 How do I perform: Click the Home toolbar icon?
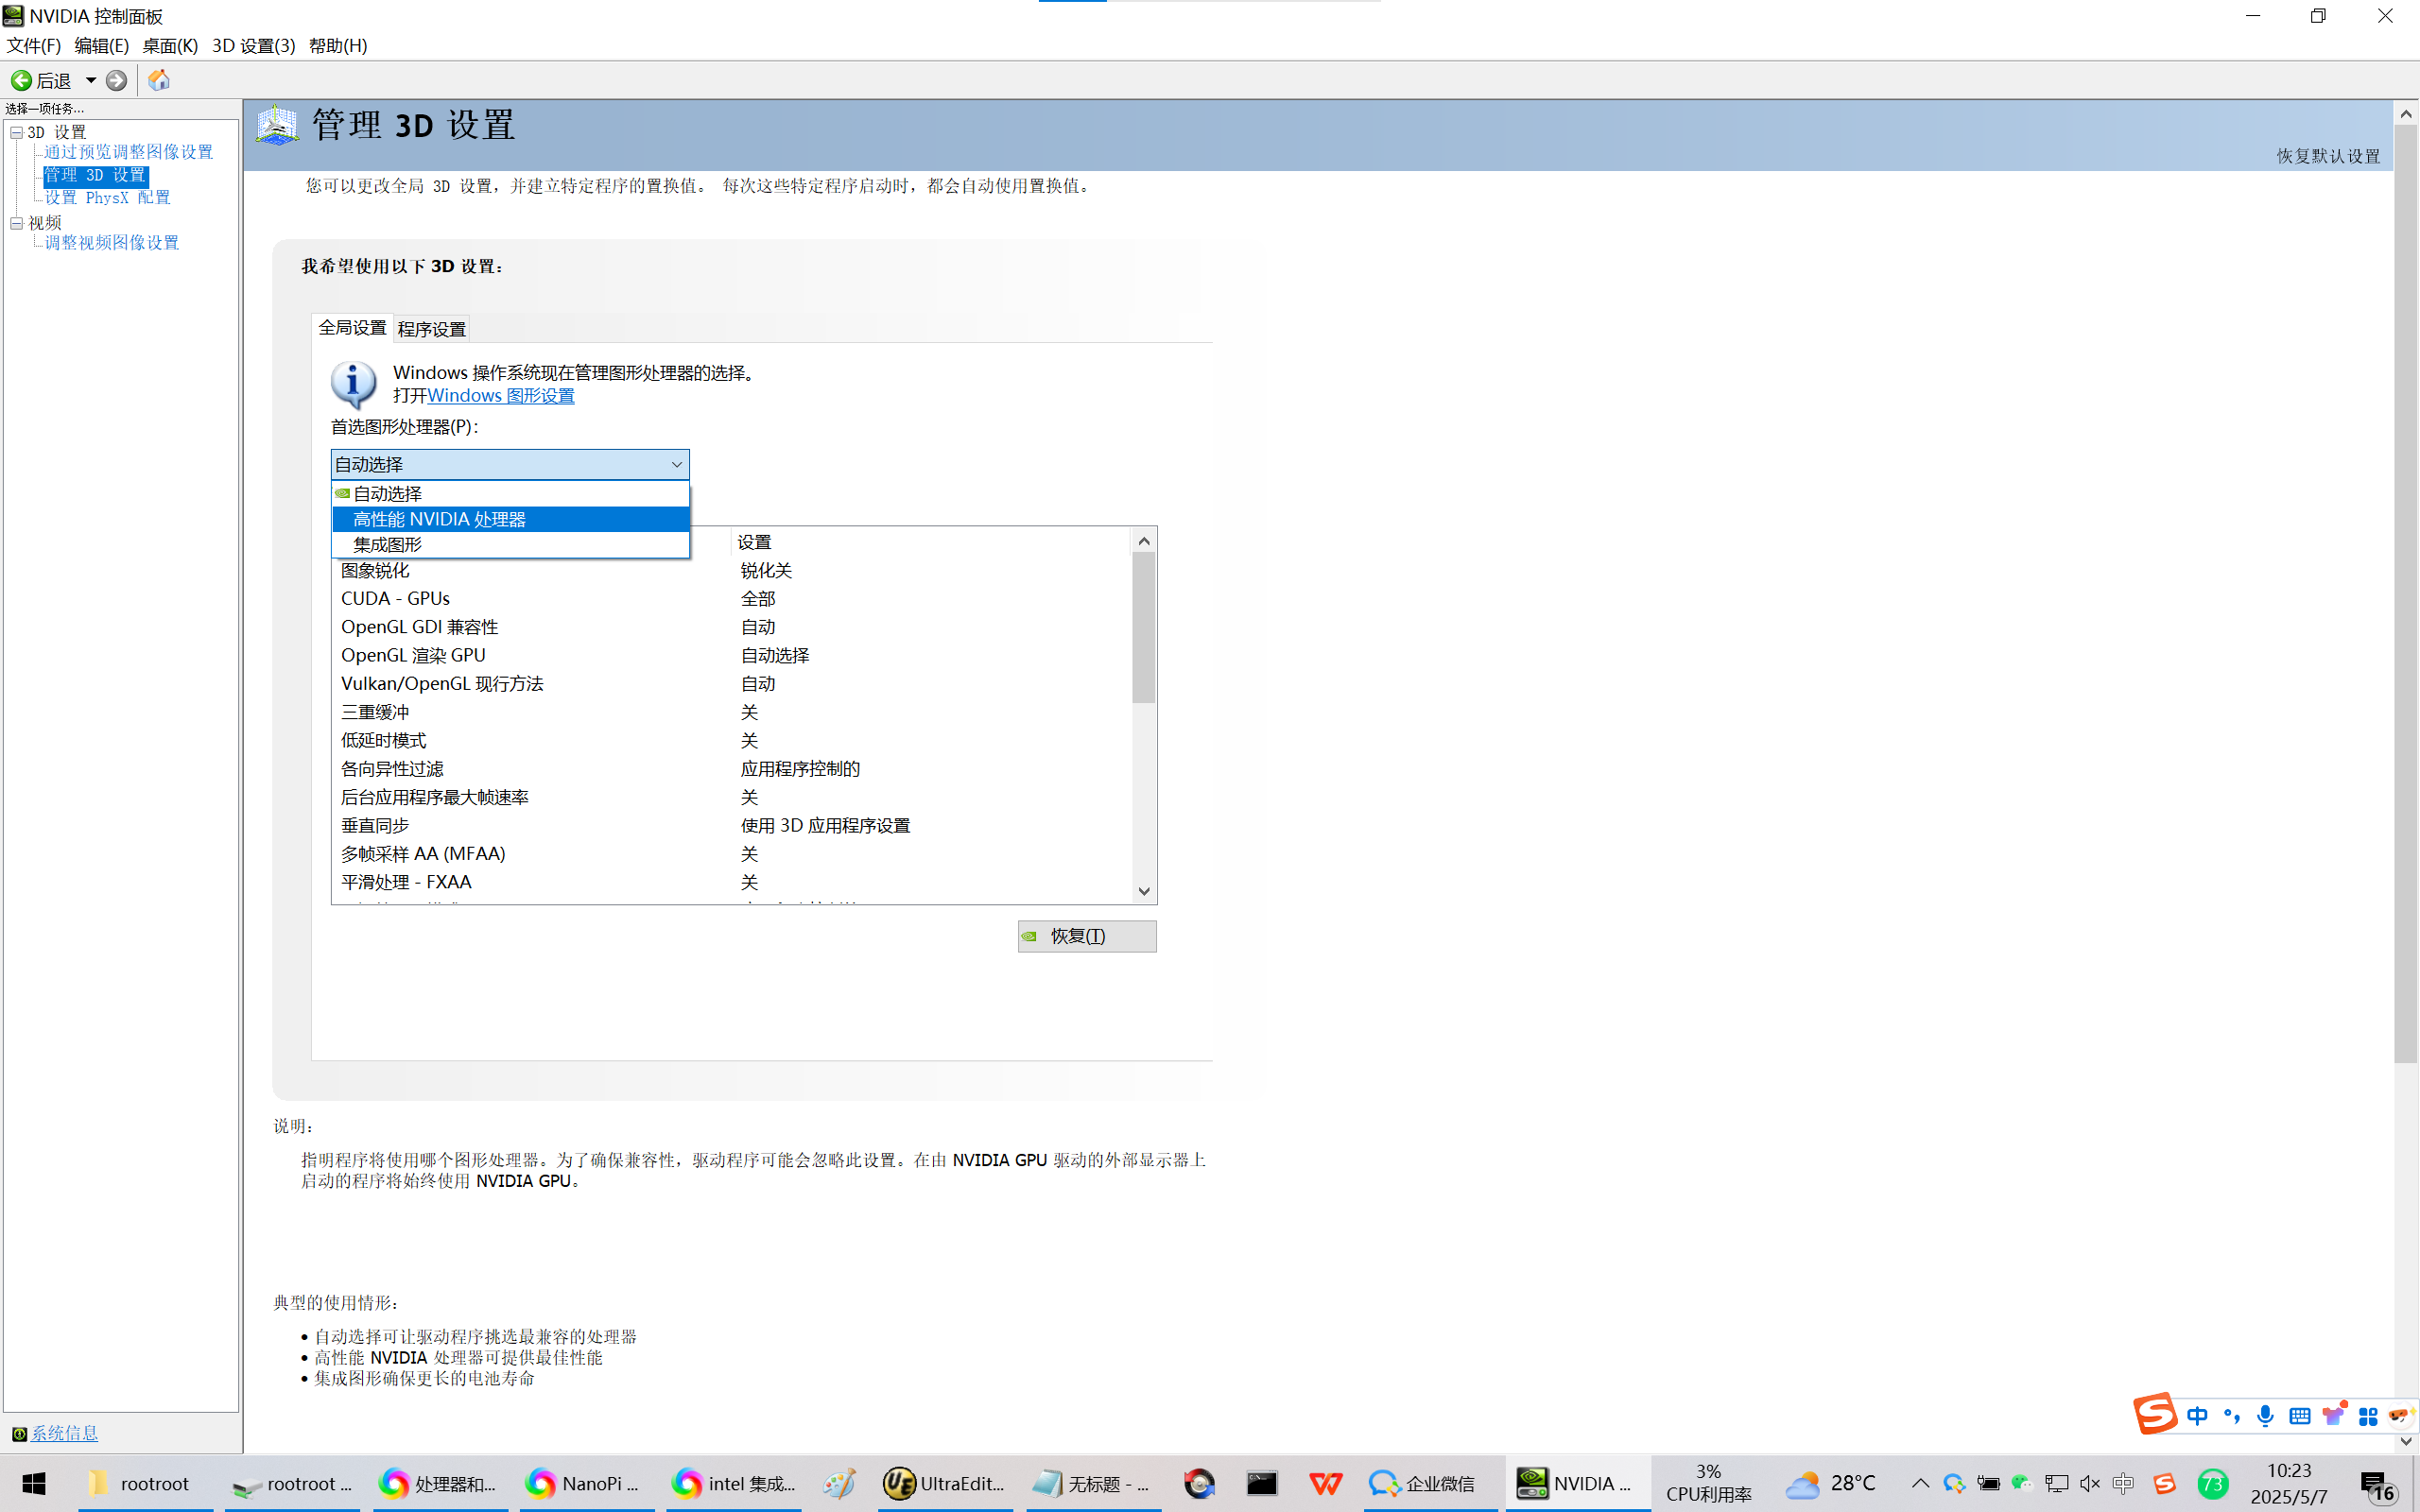tap(158, 80)
